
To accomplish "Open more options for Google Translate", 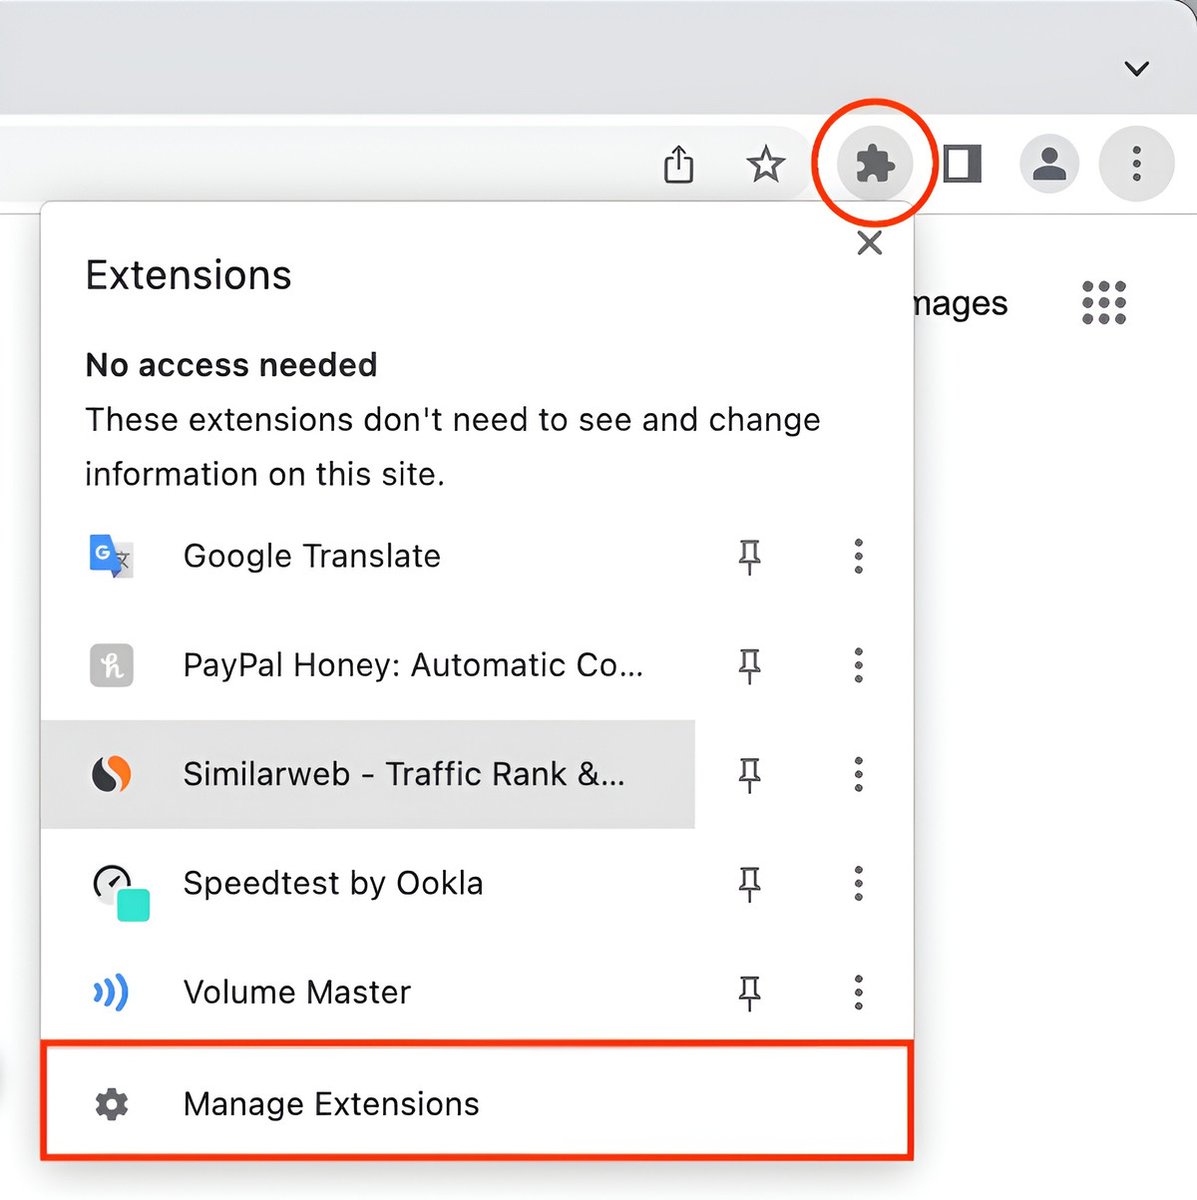I will 858,556.
